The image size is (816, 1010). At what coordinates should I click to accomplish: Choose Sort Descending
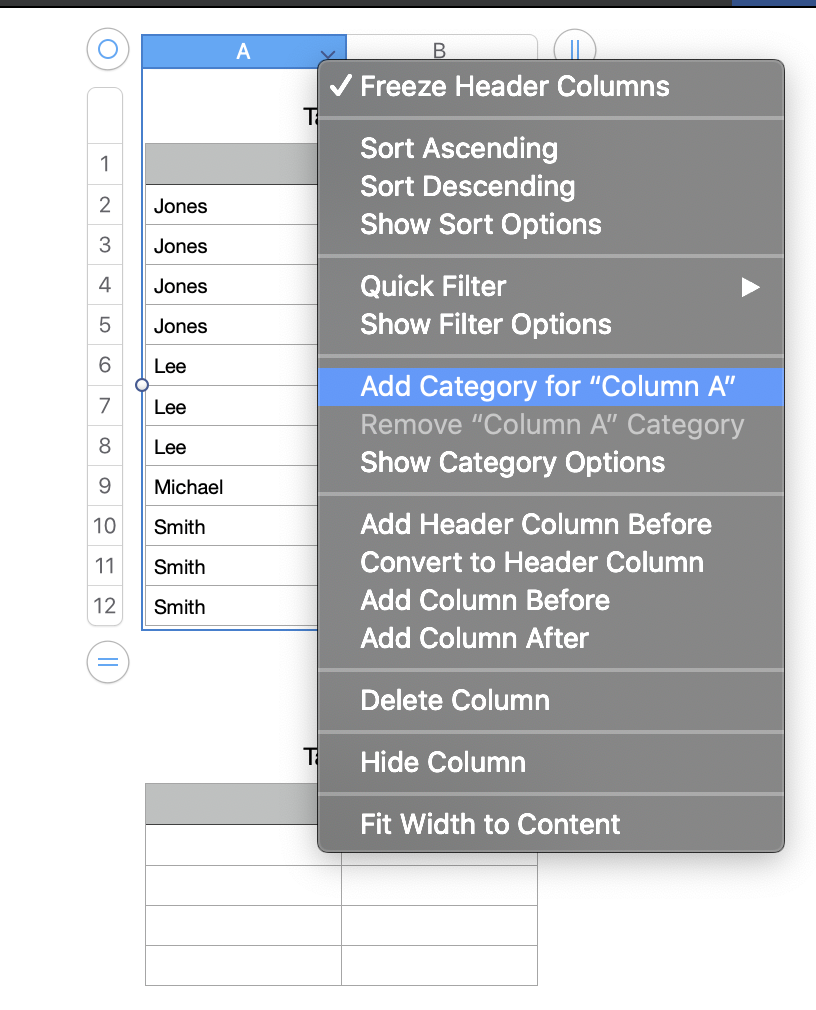(467, 187)
